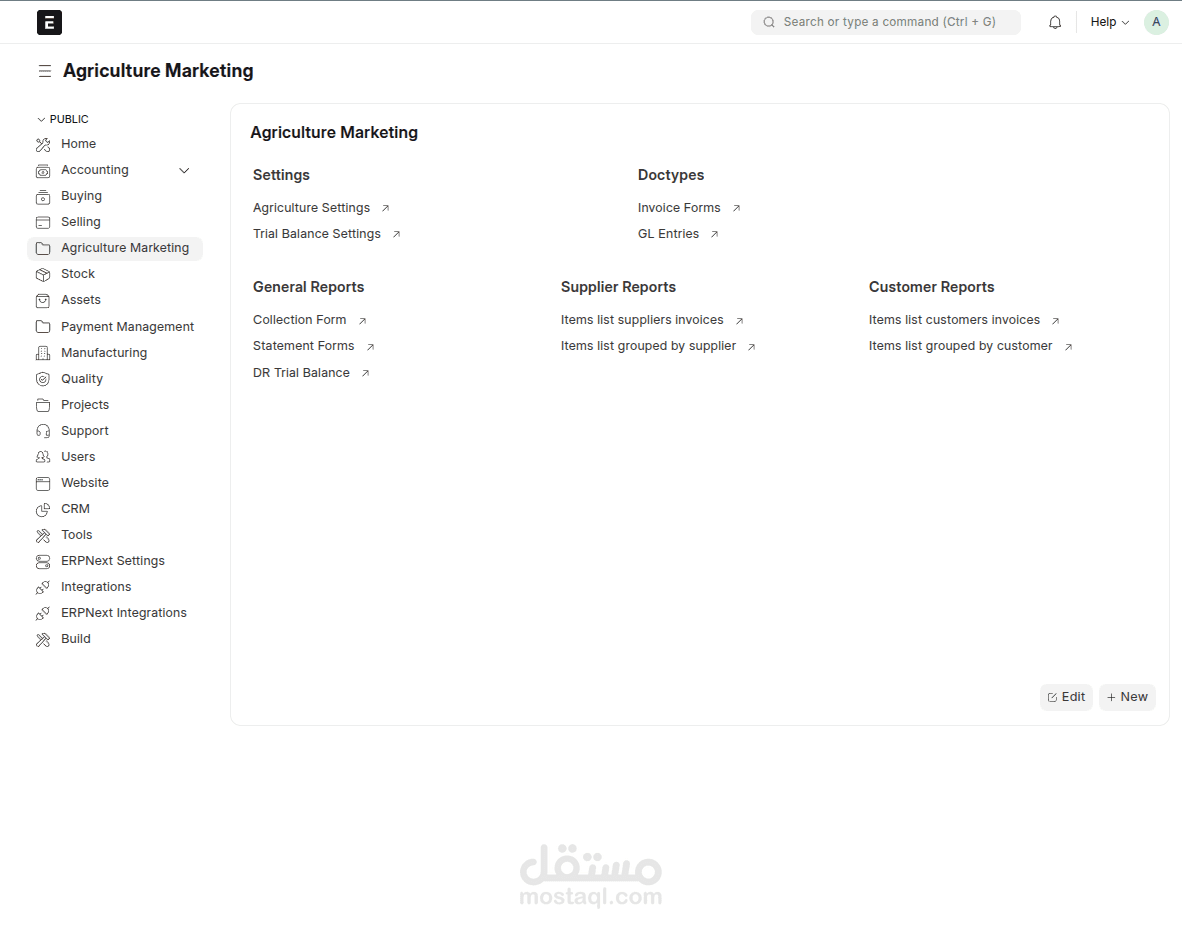
Task: Click the search magnifier icon
Action: point(768,21)
